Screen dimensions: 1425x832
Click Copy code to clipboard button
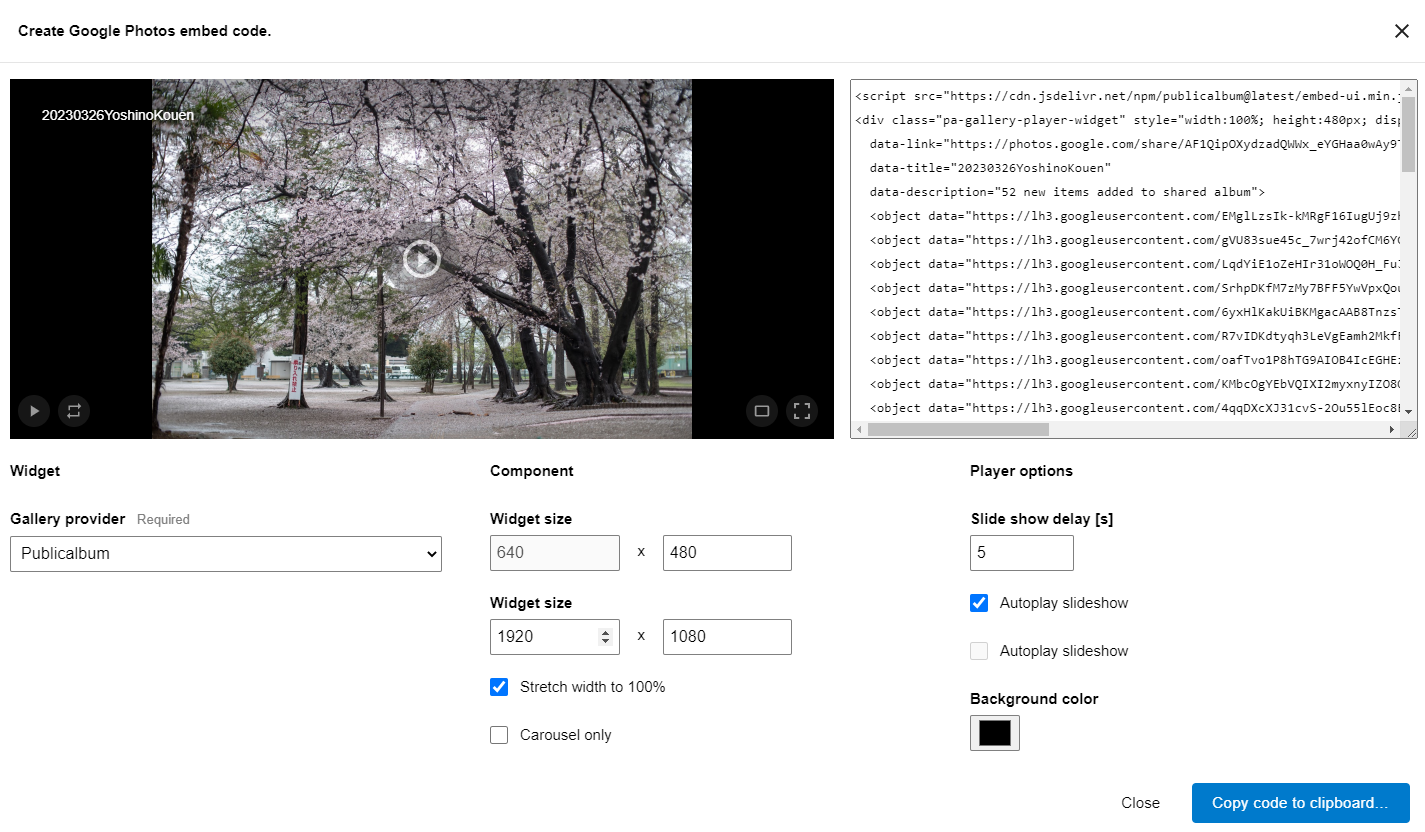tap(1300, 803)
